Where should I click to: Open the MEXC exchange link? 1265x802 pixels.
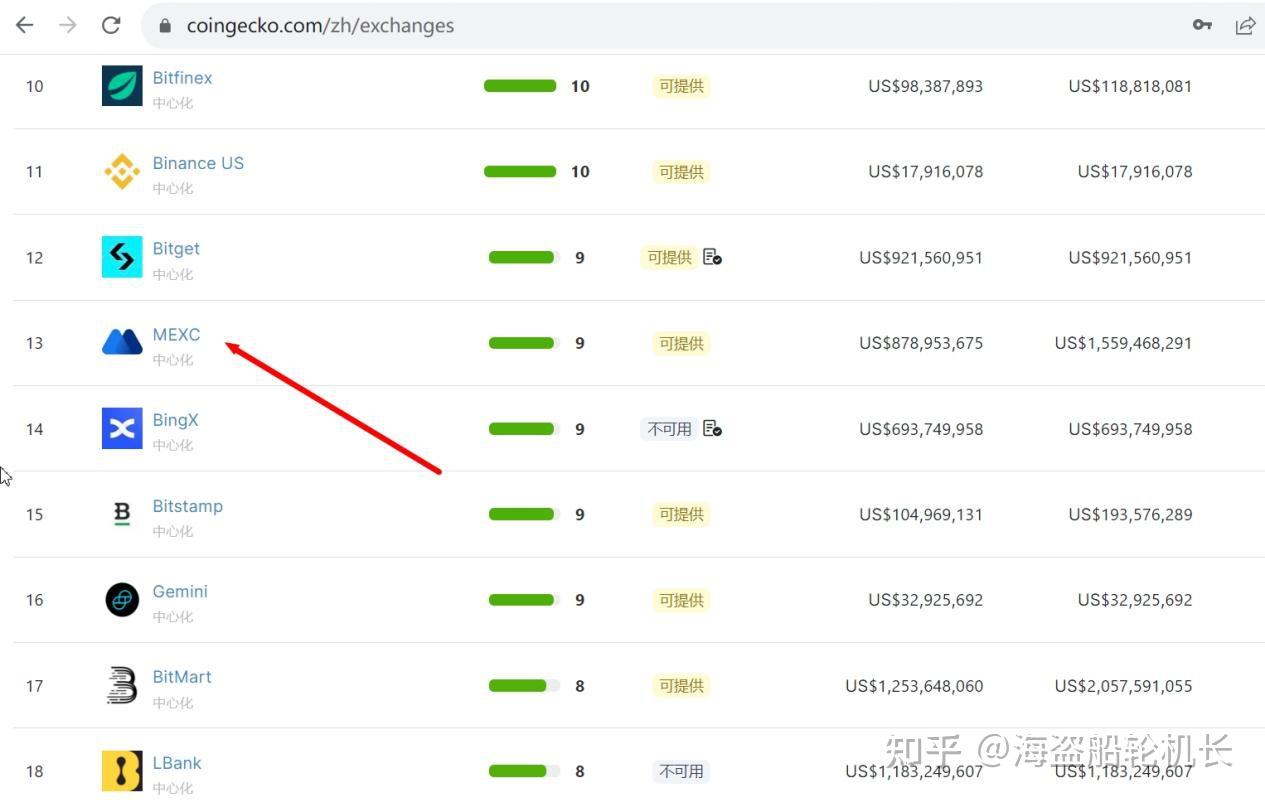point(176,334)
